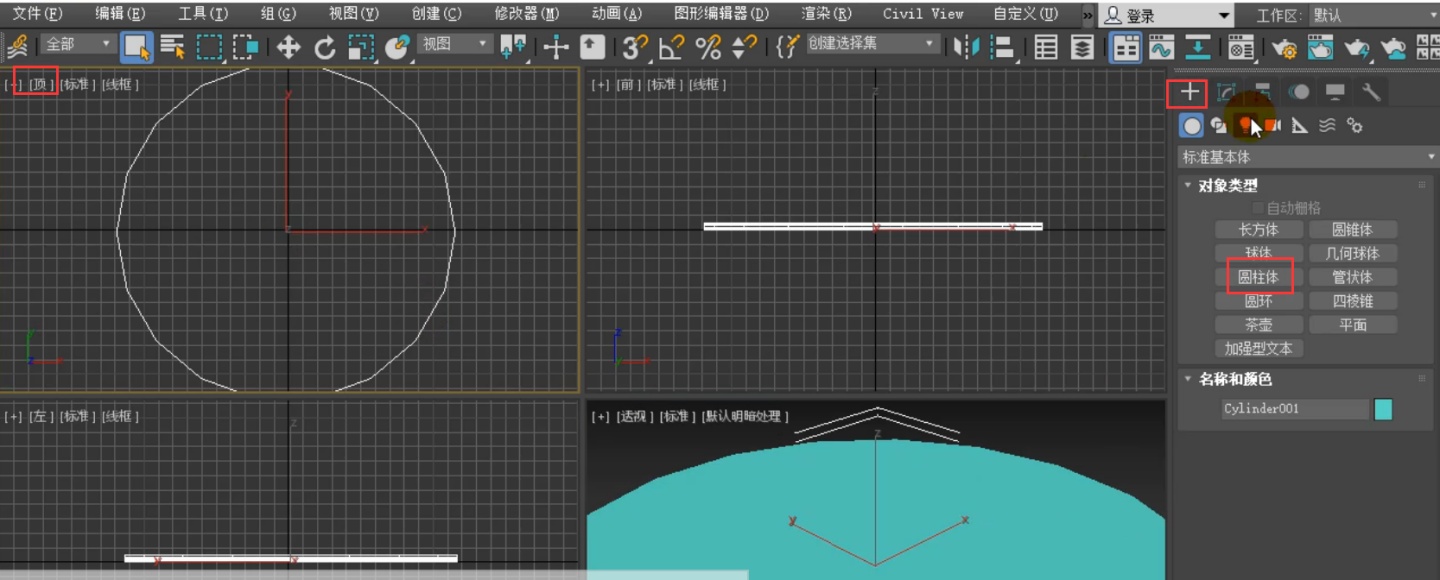Expand the 全部 selection filter dropdown

click(x=78, y=45)
